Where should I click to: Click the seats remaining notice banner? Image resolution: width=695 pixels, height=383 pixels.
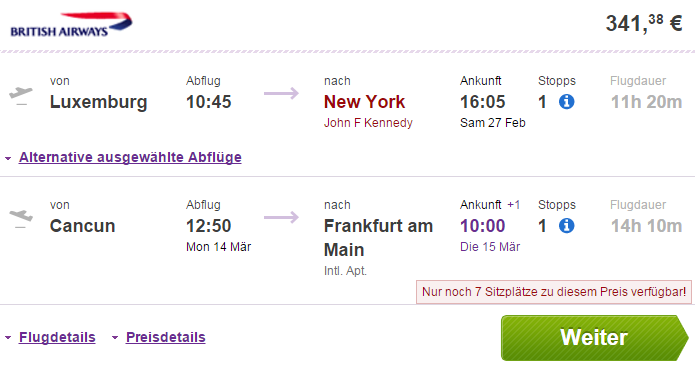[554, 292]
